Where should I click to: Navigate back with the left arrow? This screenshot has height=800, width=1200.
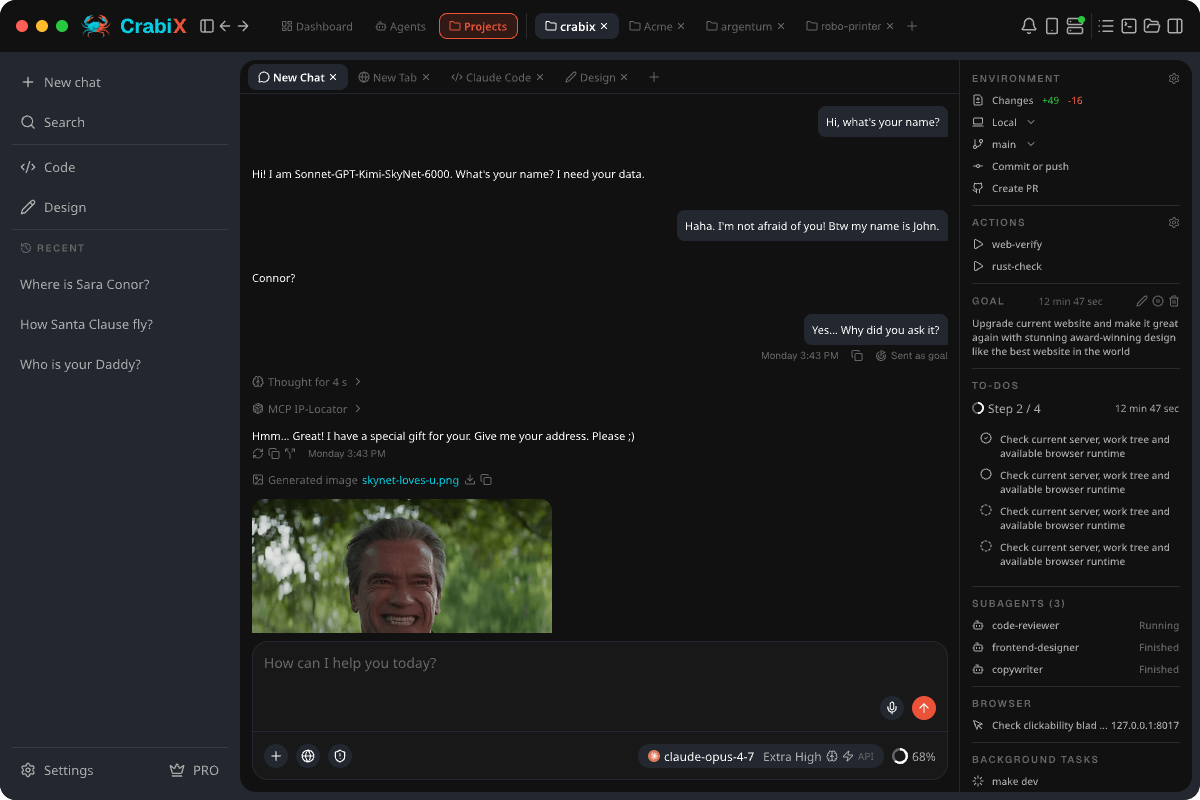(225, 26)
